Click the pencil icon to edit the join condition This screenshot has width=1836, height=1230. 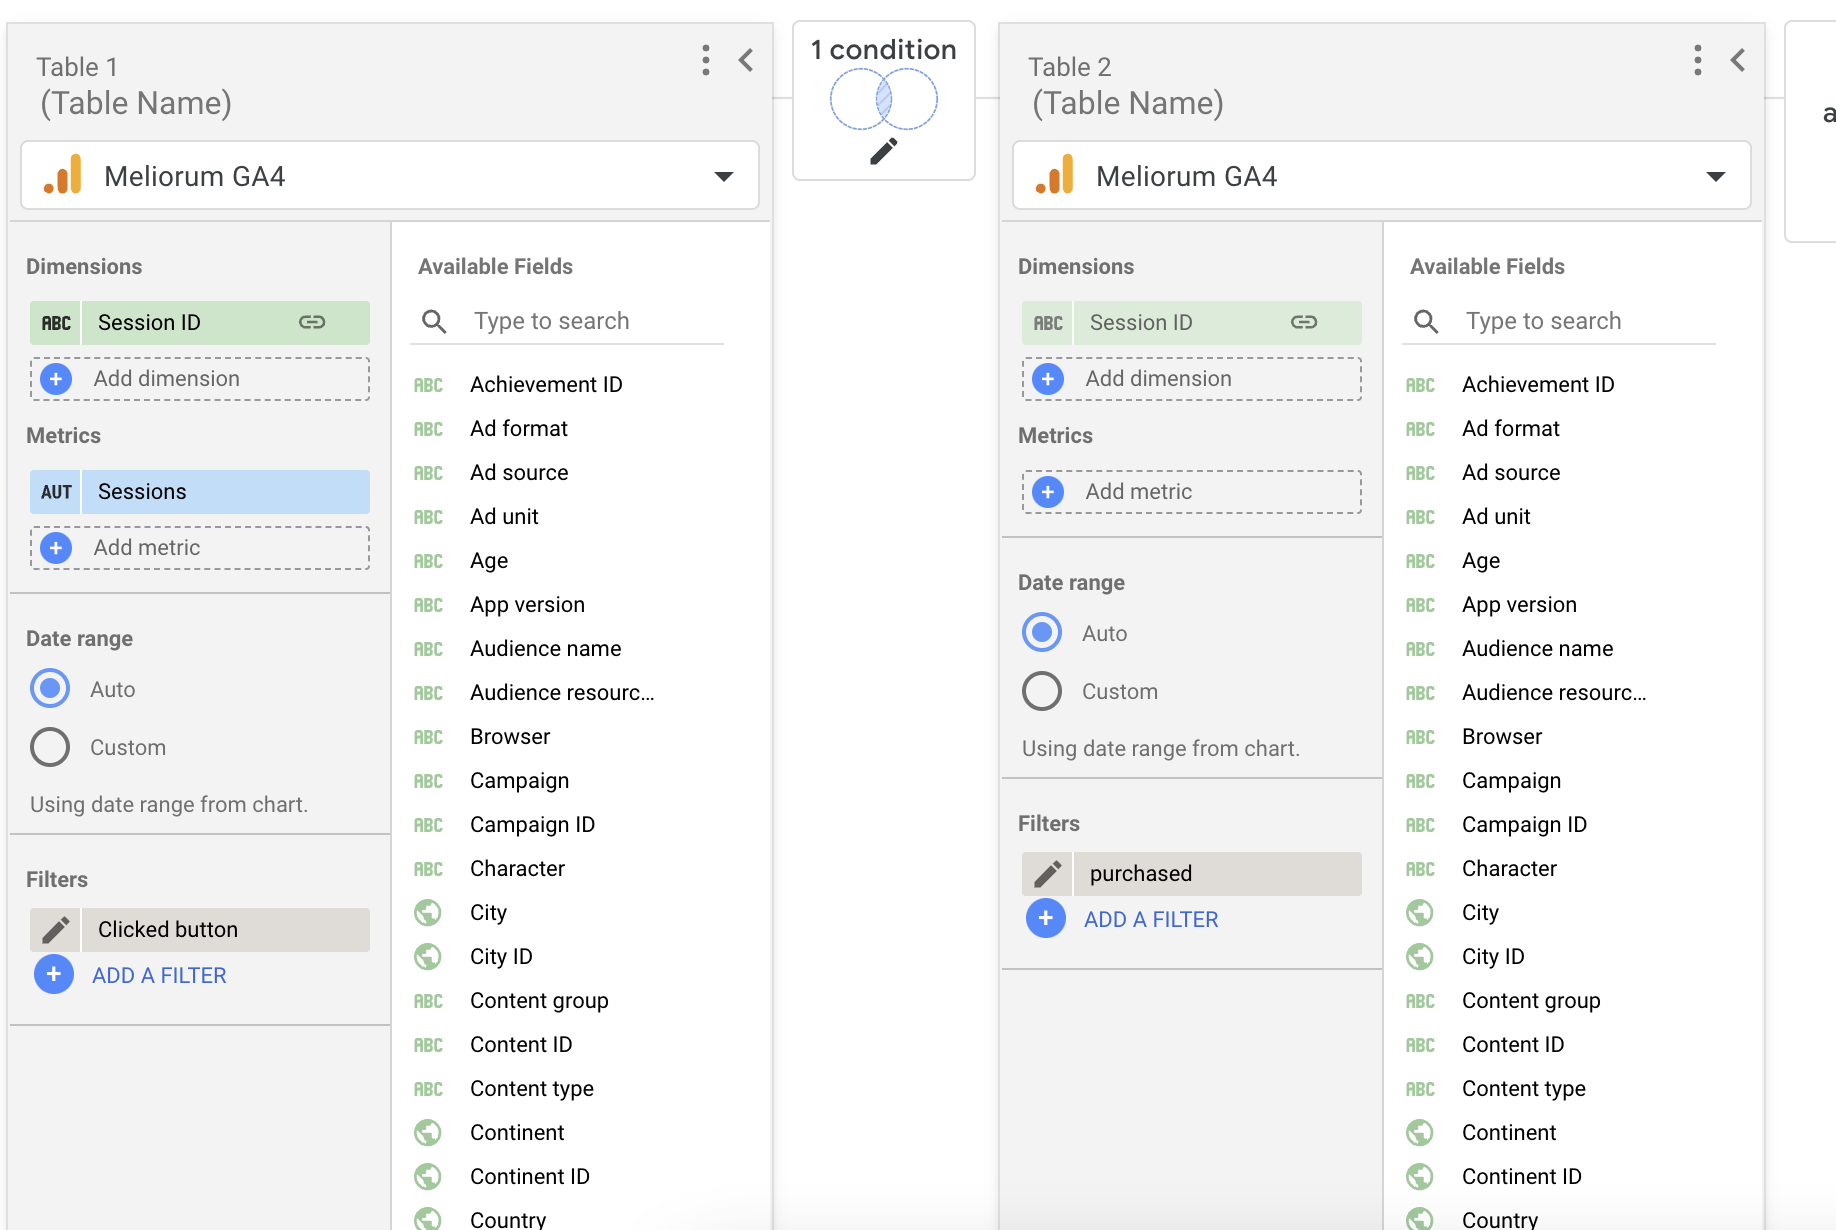coord(883,149)
